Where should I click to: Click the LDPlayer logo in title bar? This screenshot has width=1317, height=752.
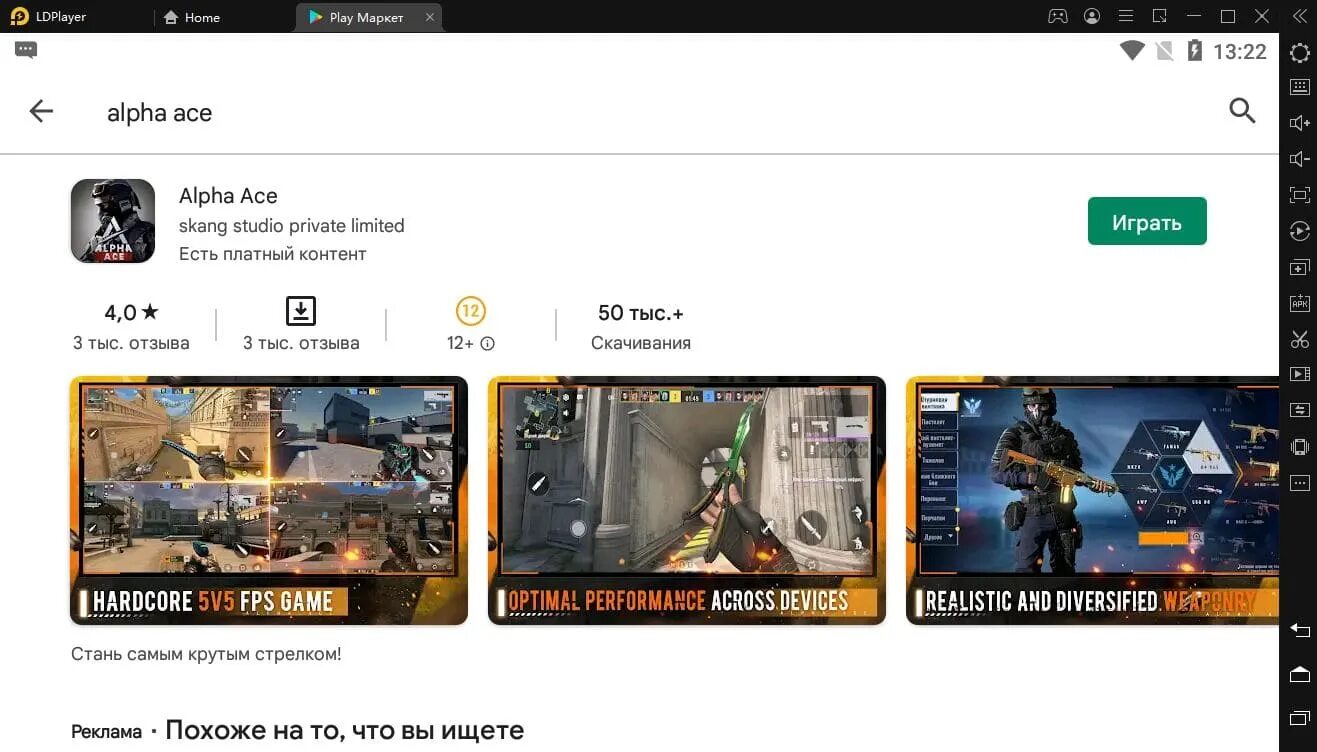[x=21, y=17]
